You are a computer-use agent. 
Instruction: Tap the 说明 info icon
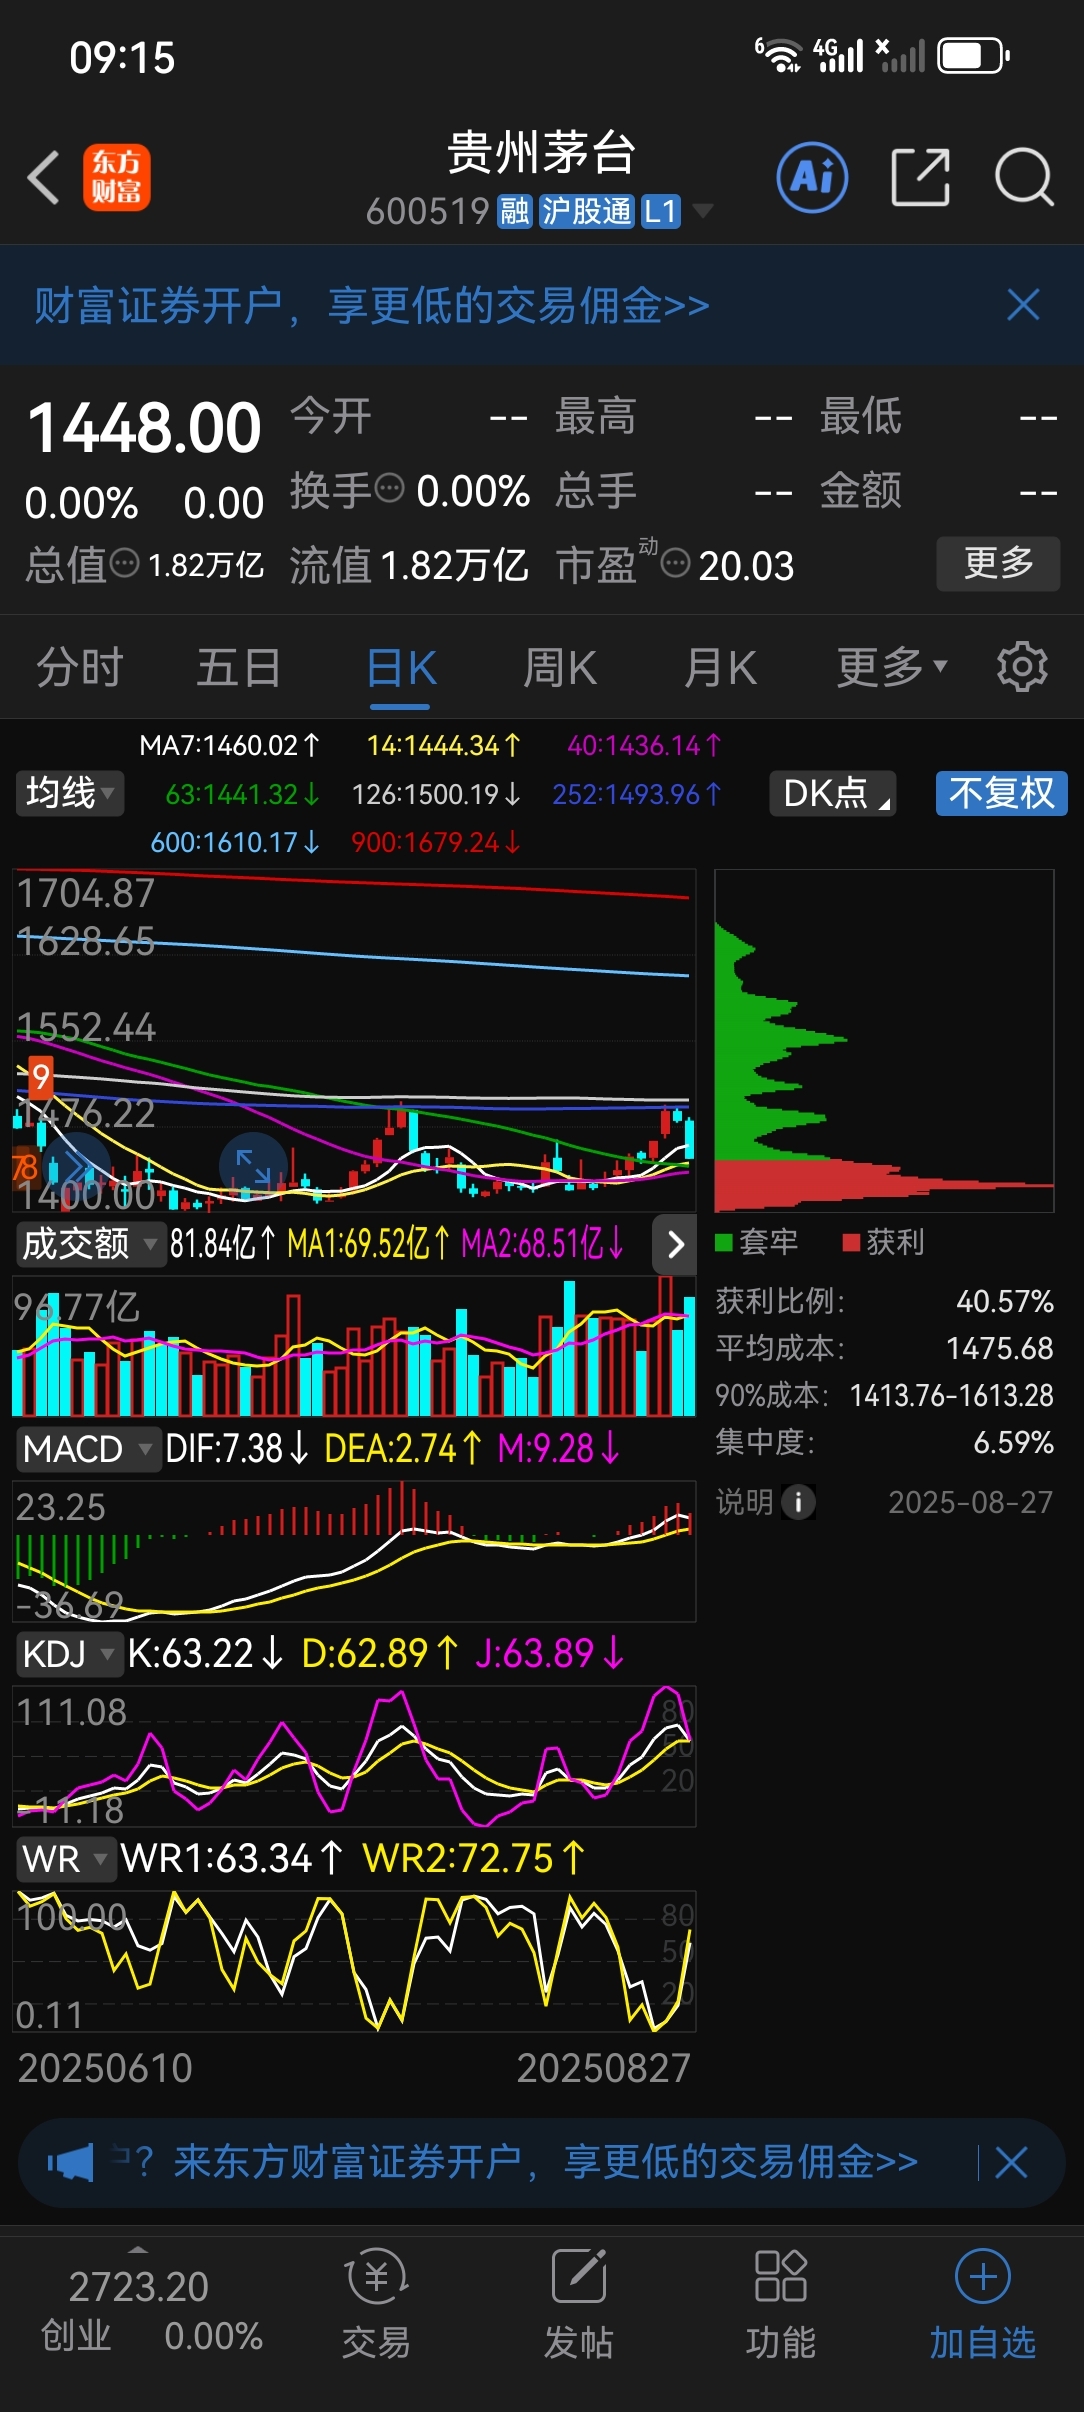798,1501
